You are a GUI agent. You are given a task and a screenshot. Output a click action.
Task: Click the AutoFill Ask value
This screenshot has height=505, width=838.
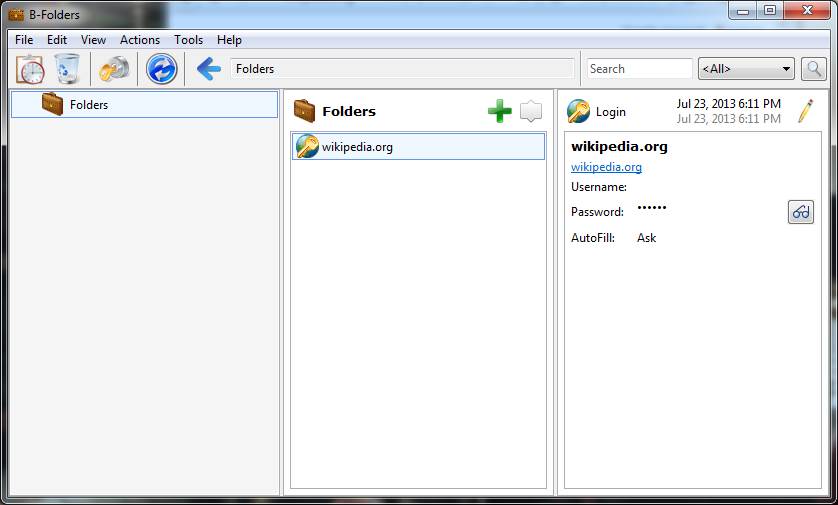[646, 238]
